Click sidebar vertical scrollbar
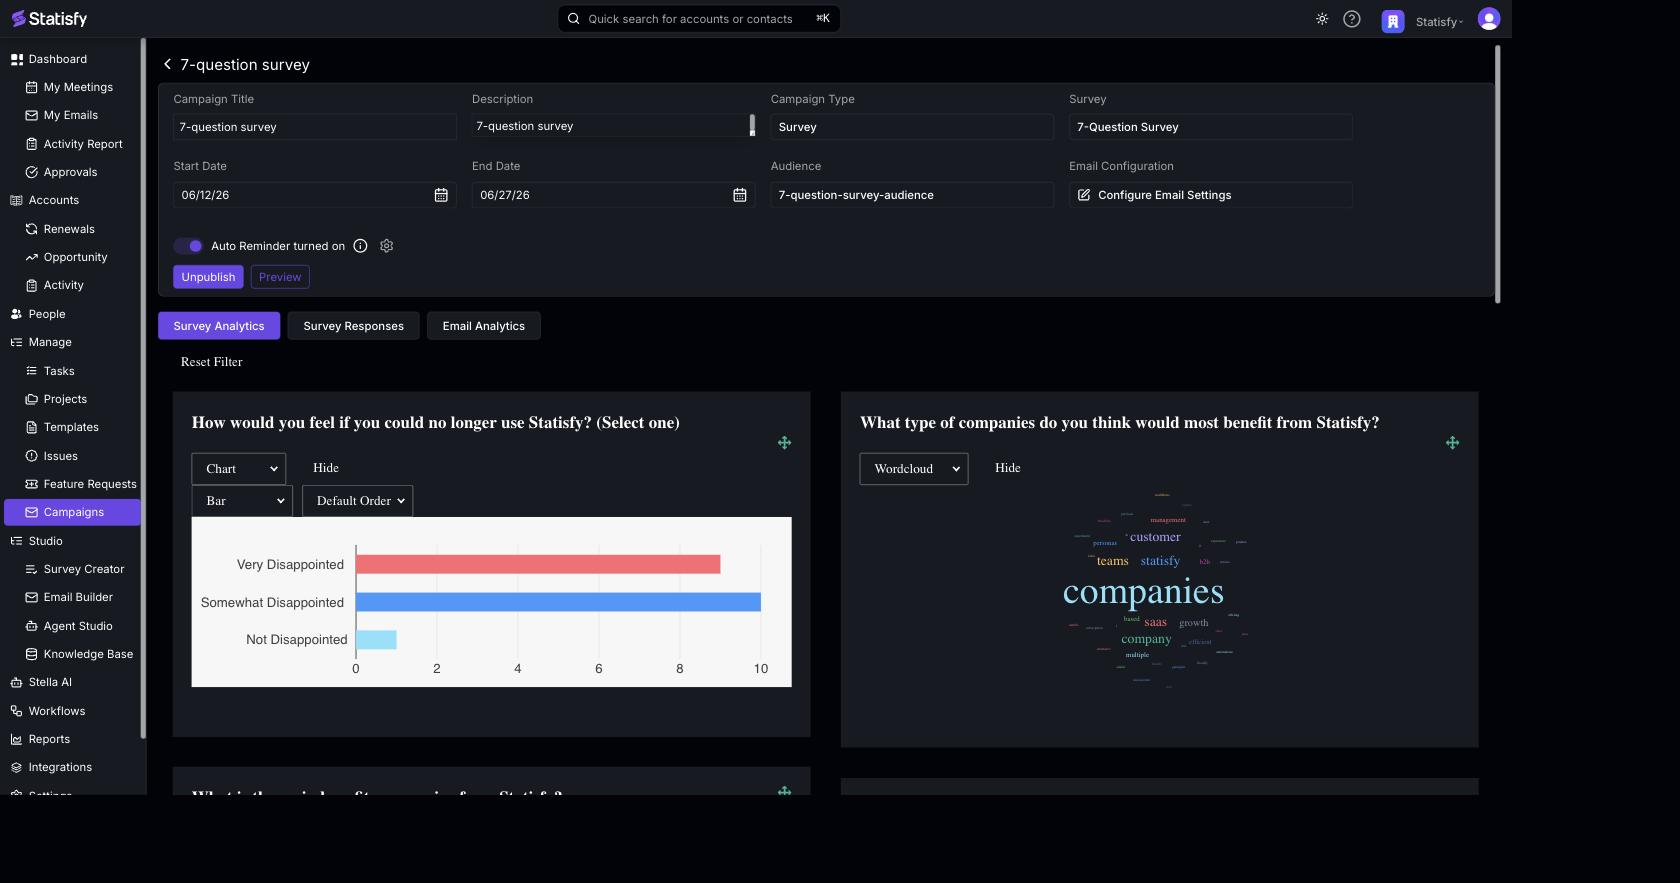This screenshot has width=1680, height=883. tap(143, 388)
